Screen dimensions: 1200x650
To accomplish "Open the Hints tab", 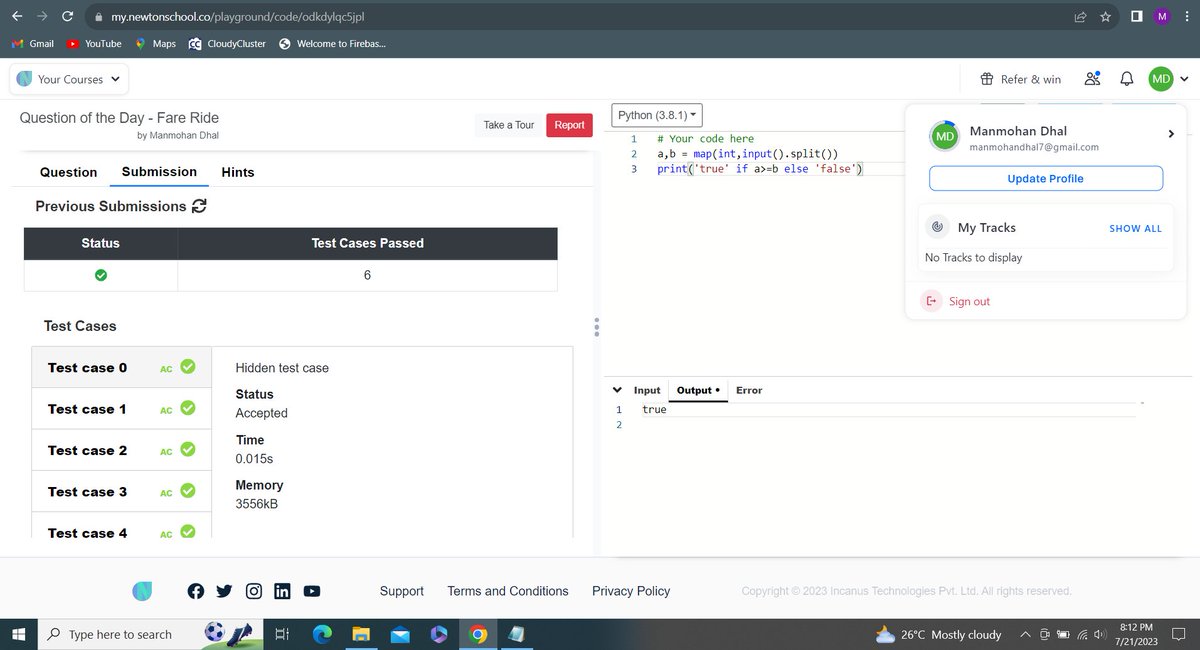I will coord(238,172).
